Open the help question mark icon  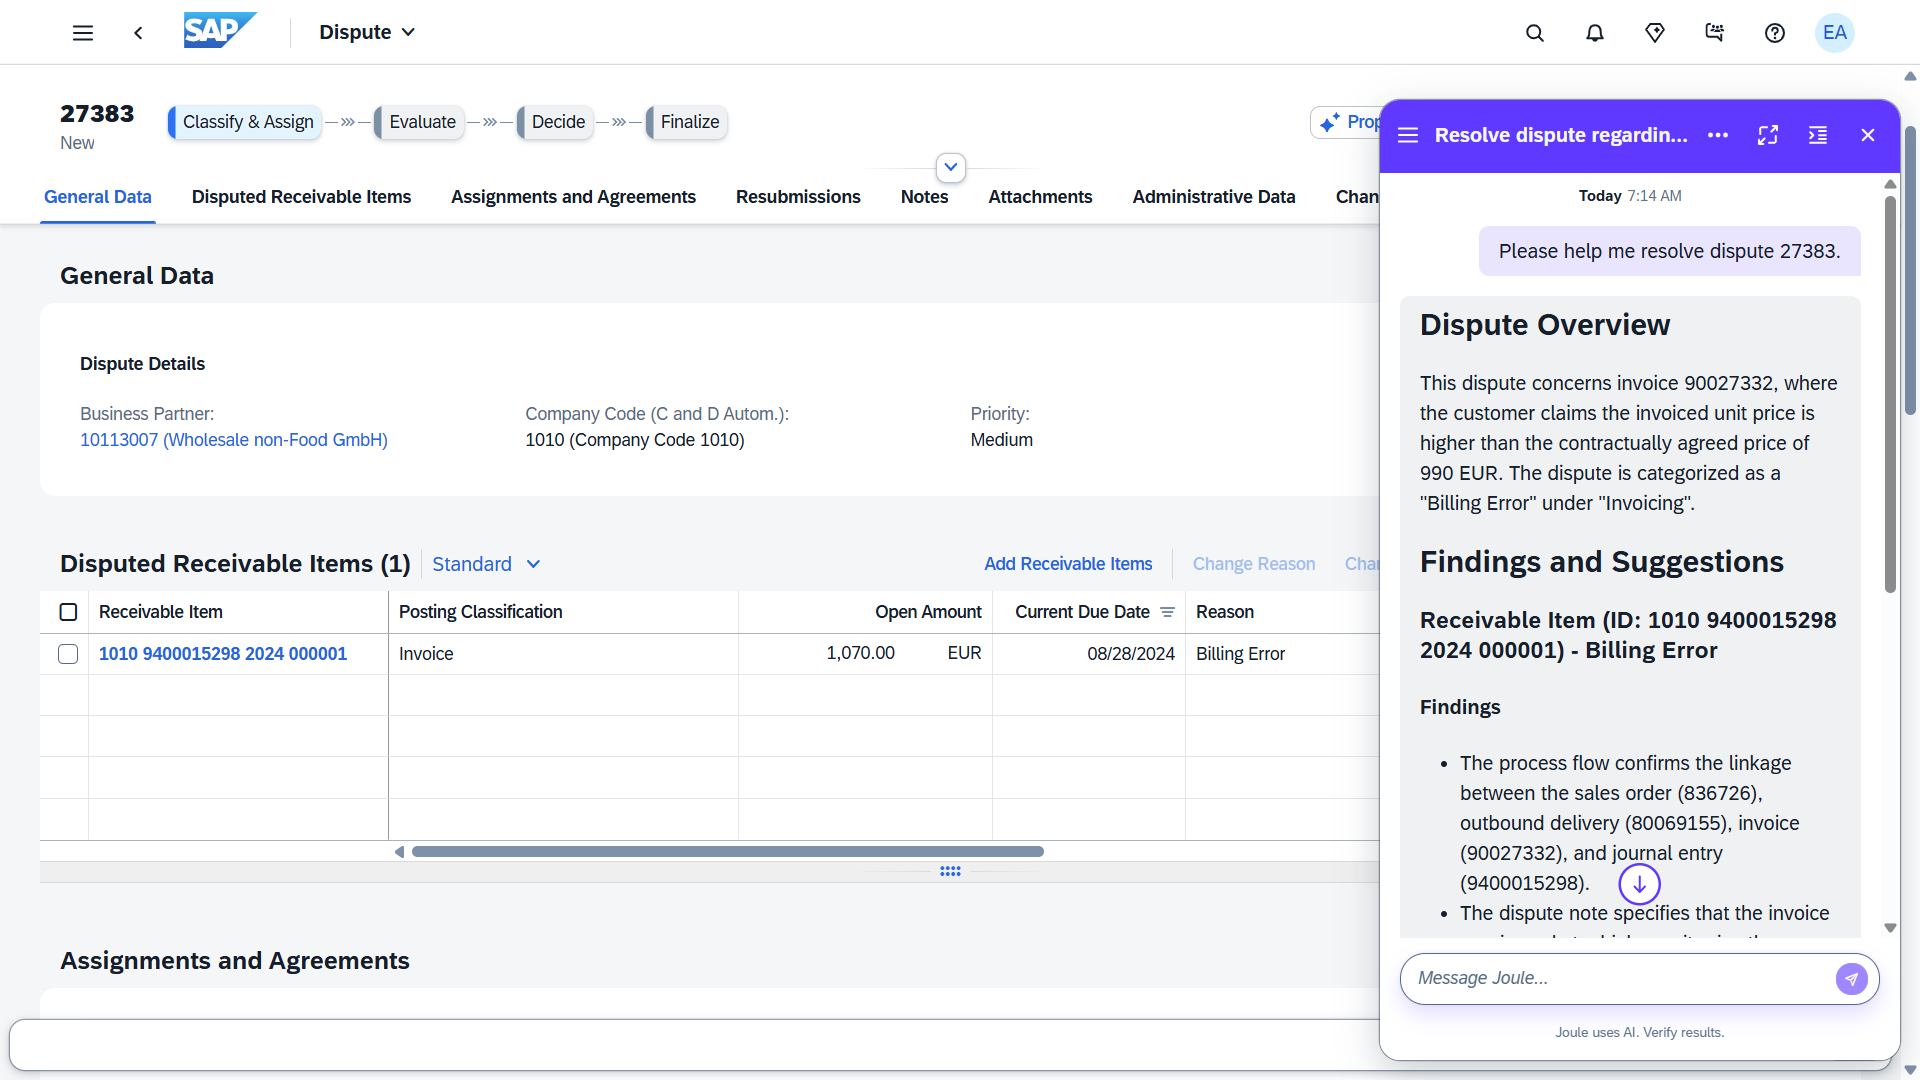coord(1774,33)
